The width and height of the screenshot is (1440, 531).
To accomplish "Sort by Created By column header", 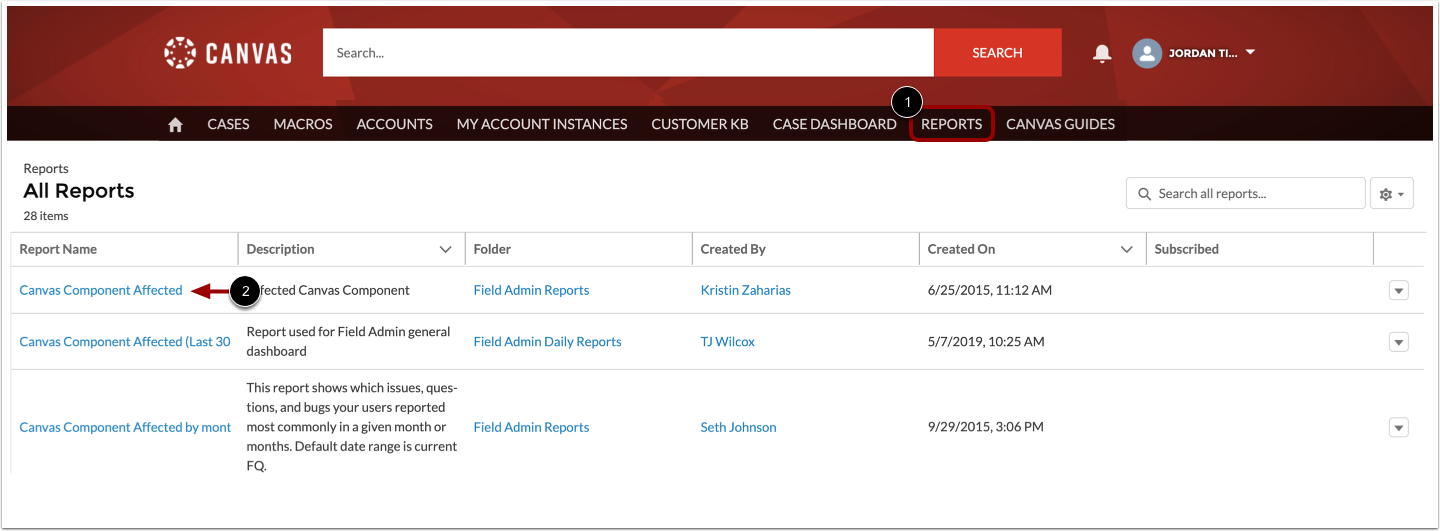I will (x=733, y=250).
